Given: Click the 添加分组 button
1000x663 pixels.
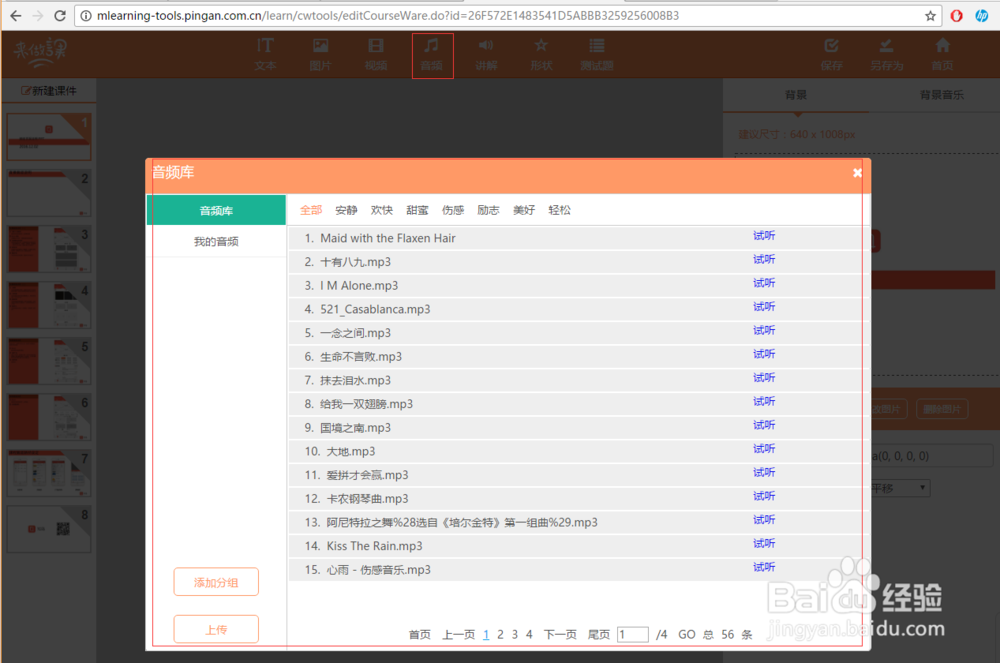Looking at the screenshot, I should [x=216, y=582].
